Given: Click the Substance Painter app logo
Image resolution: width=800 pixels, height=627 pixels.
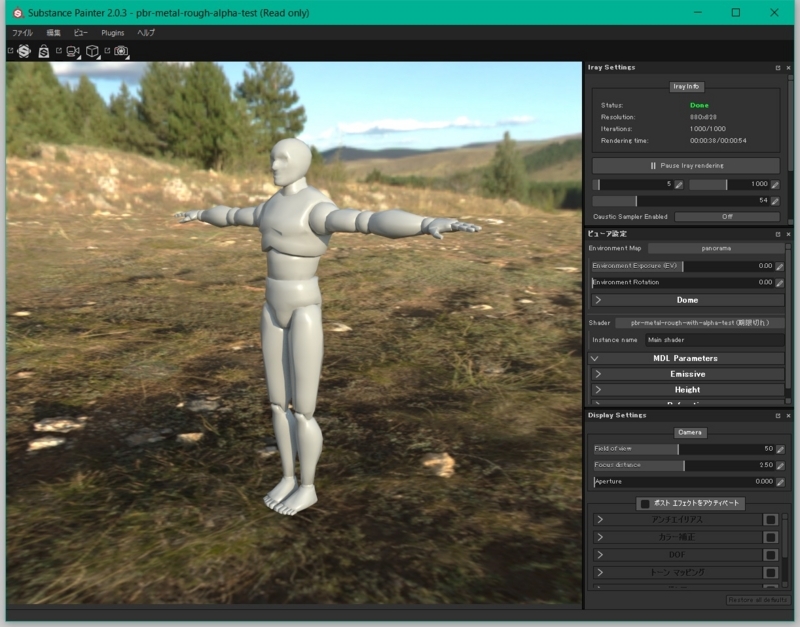Looking at the screenshot, I should (18, 13).
